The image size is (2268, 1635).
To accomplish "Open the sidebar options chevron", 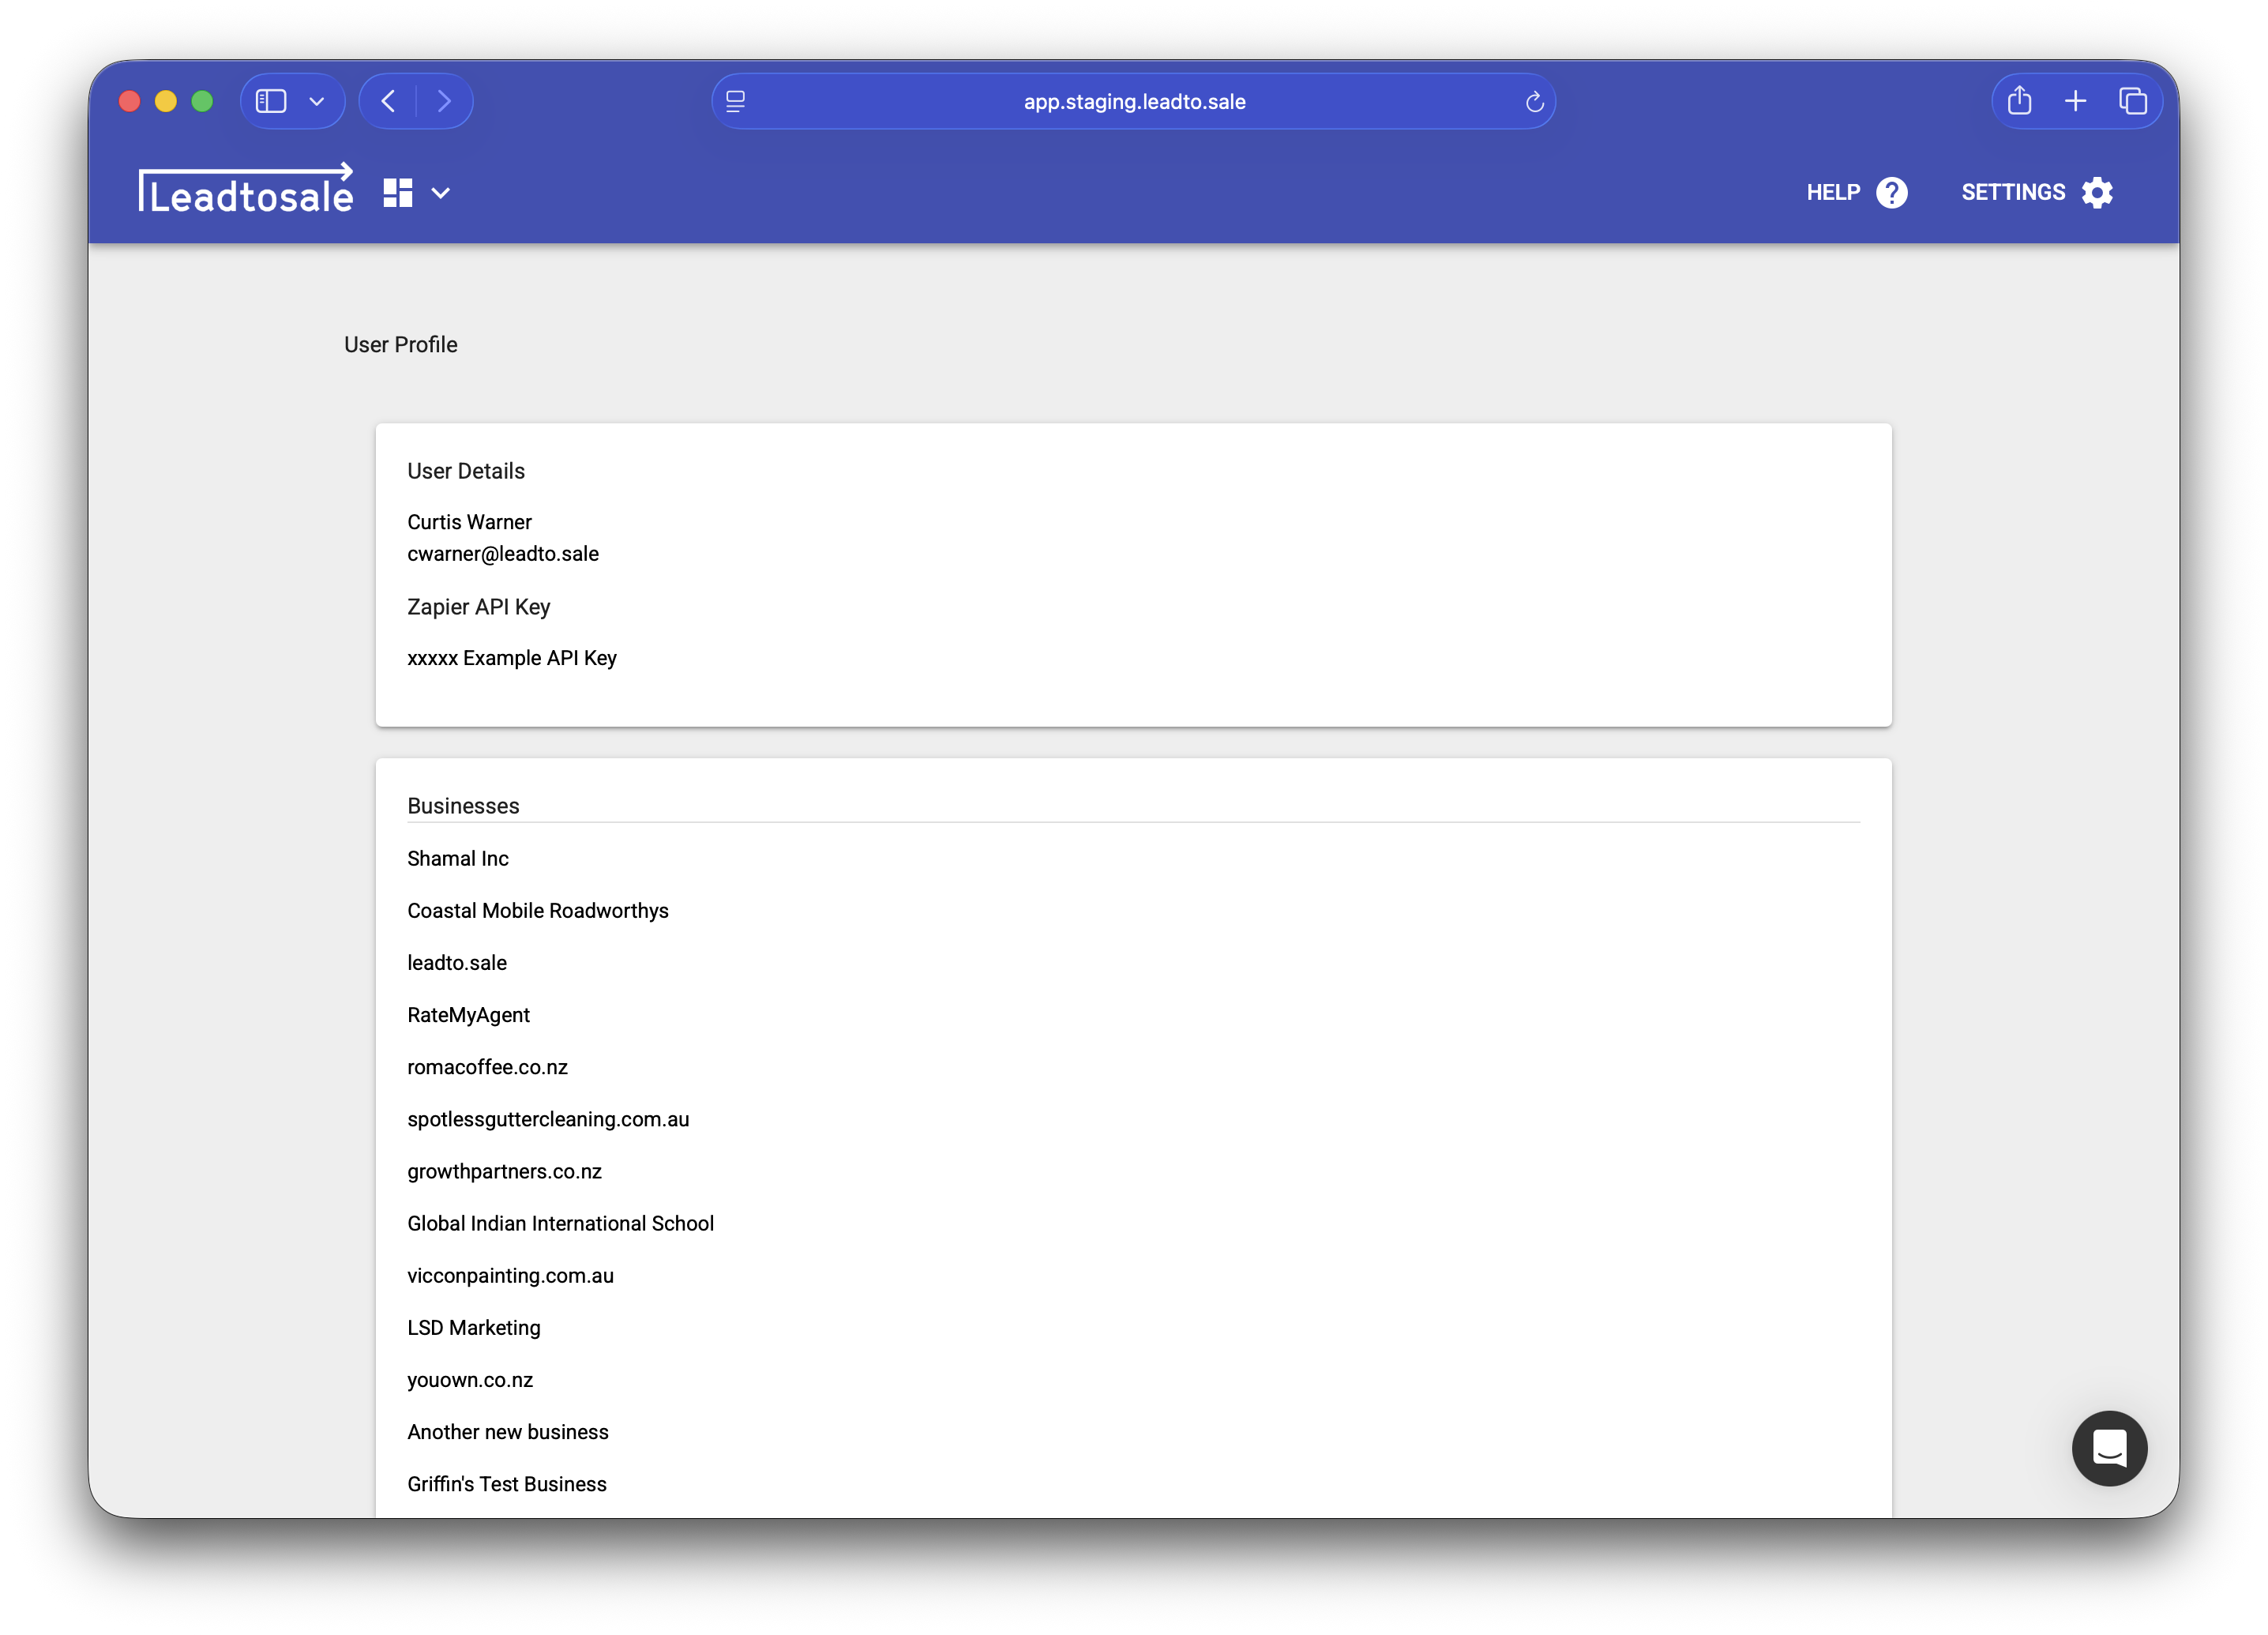I will pos(318,100).
